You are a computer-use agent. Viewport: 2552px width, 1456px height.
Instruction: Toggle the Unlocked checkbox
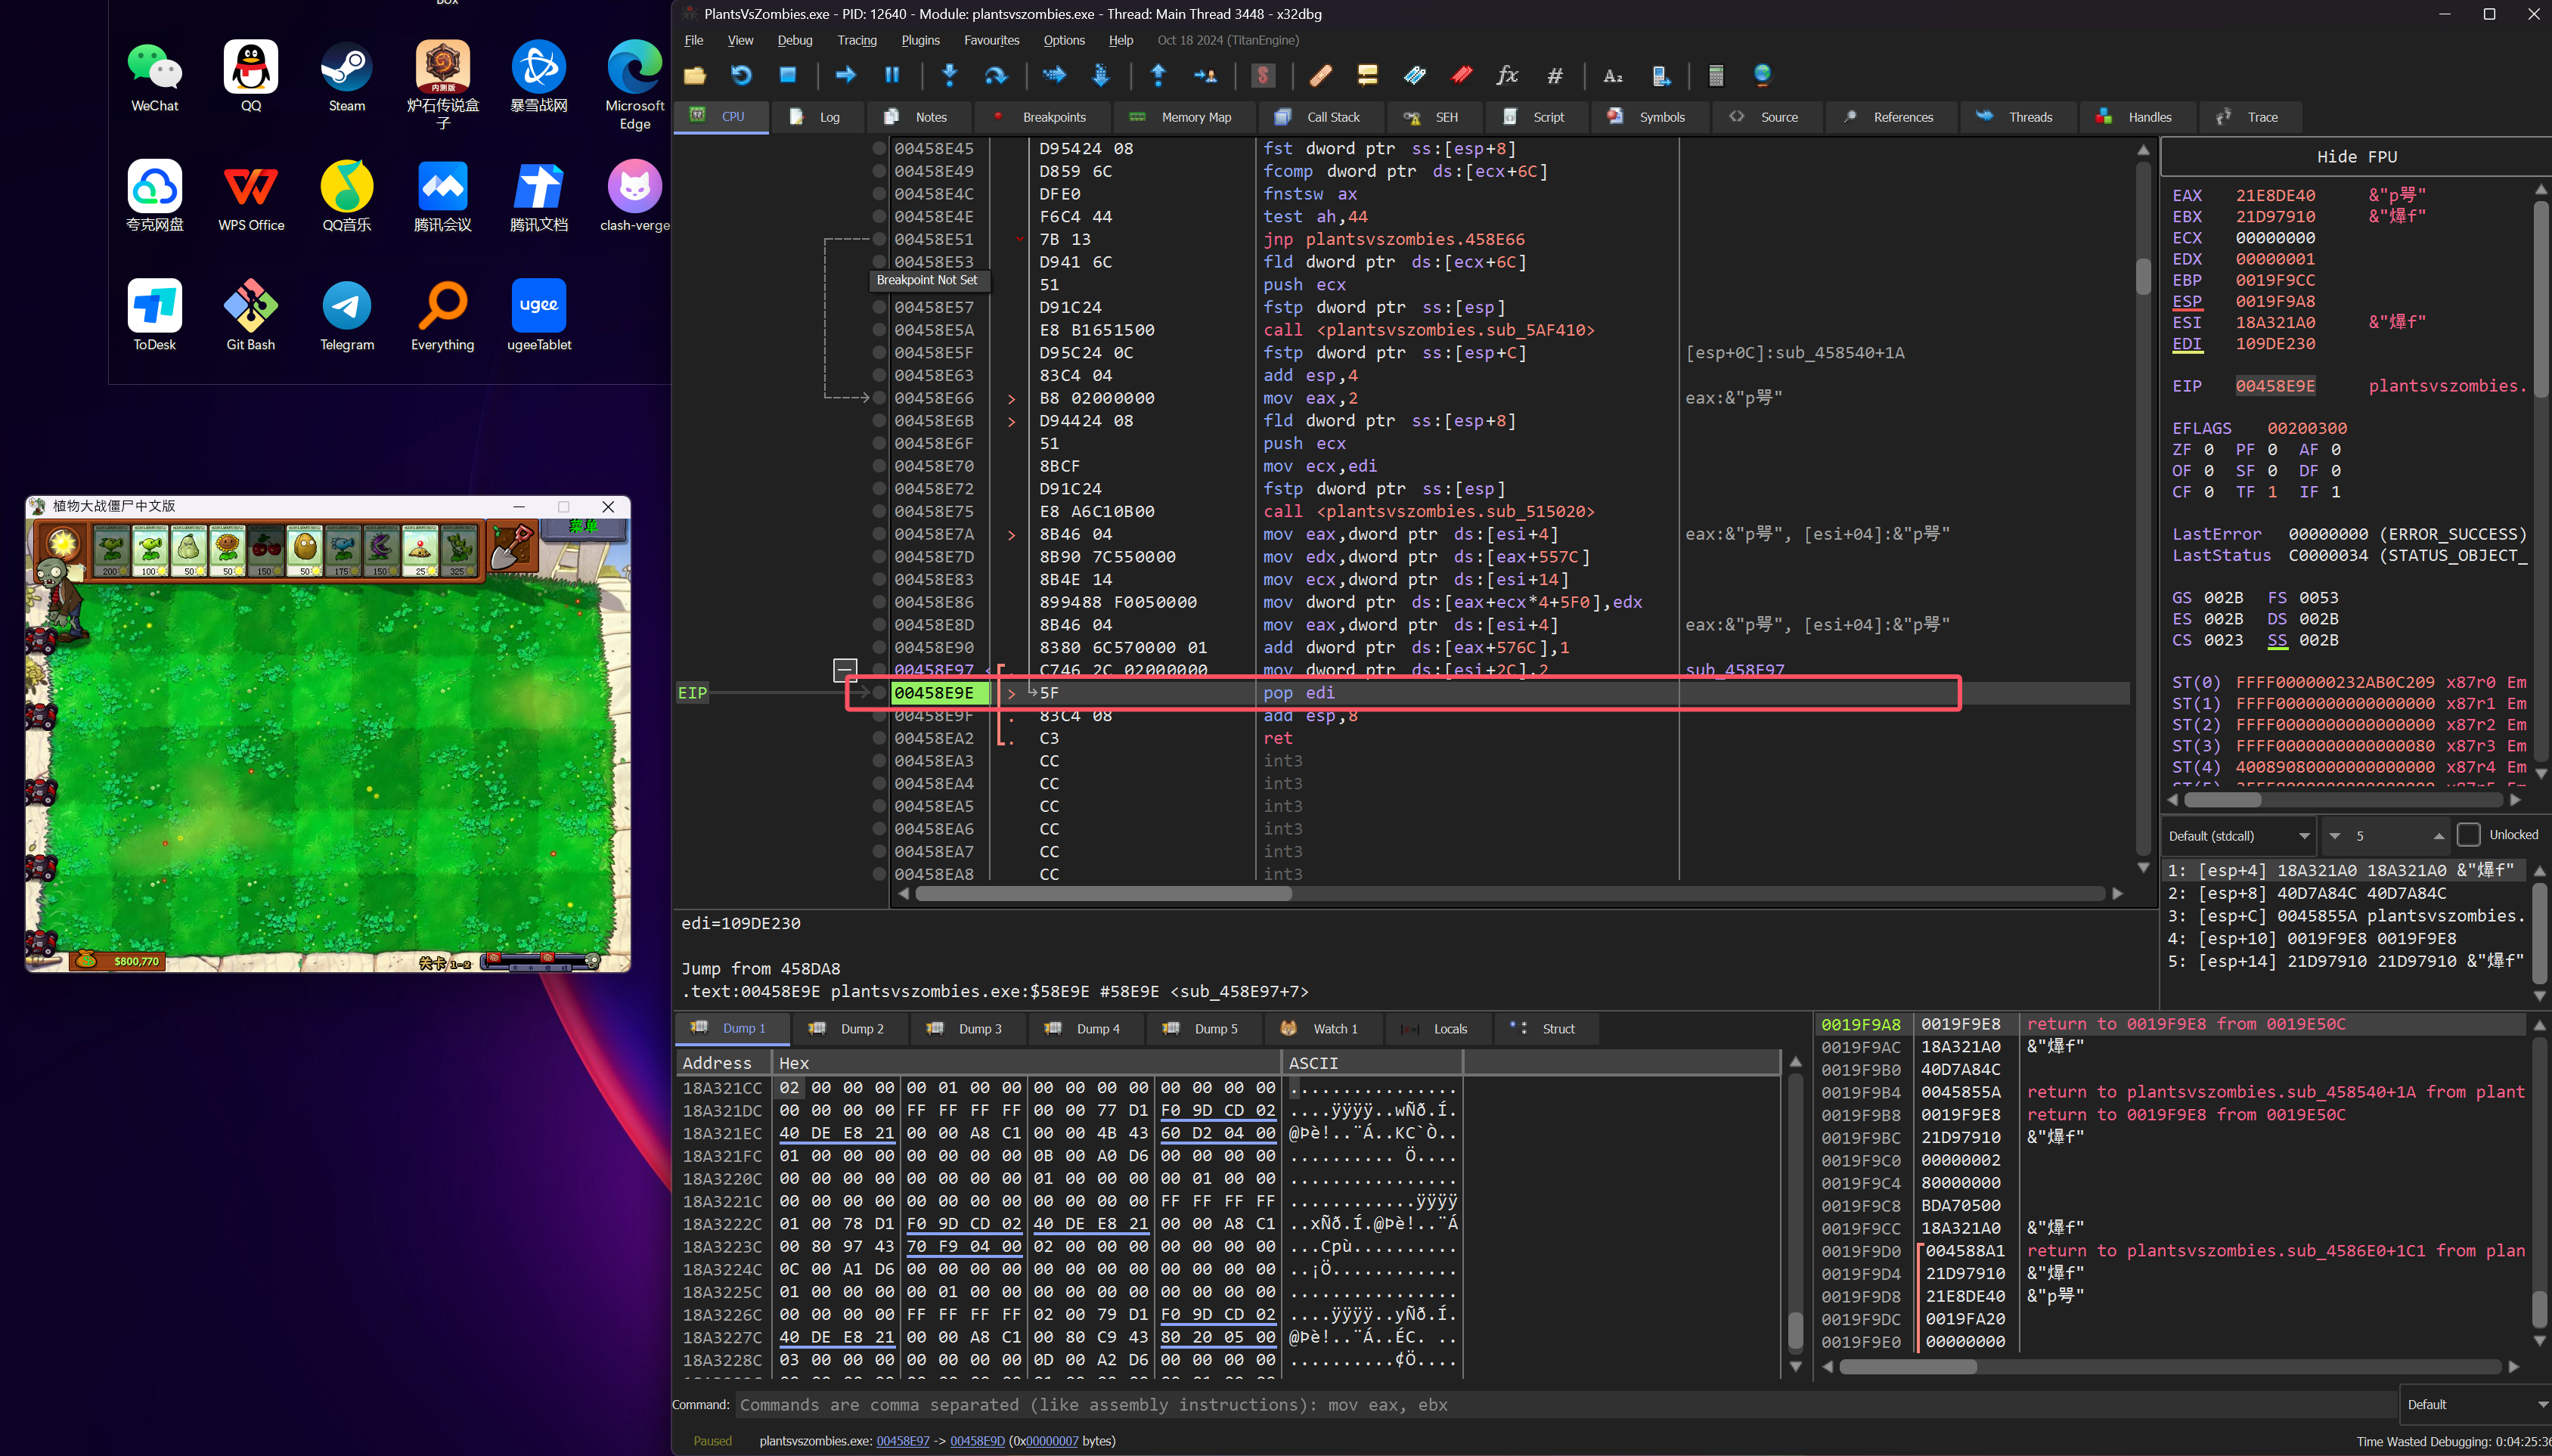pyautogui.click(x=2469, y=835)
